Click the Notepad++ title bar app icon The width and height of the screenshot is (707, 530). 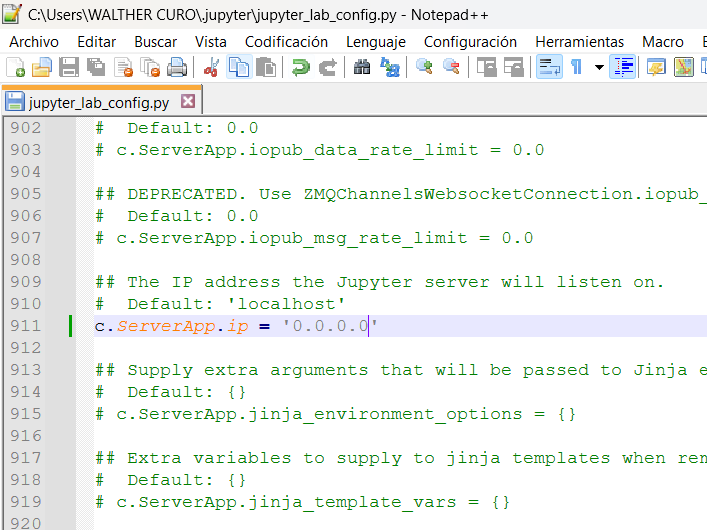11,14
